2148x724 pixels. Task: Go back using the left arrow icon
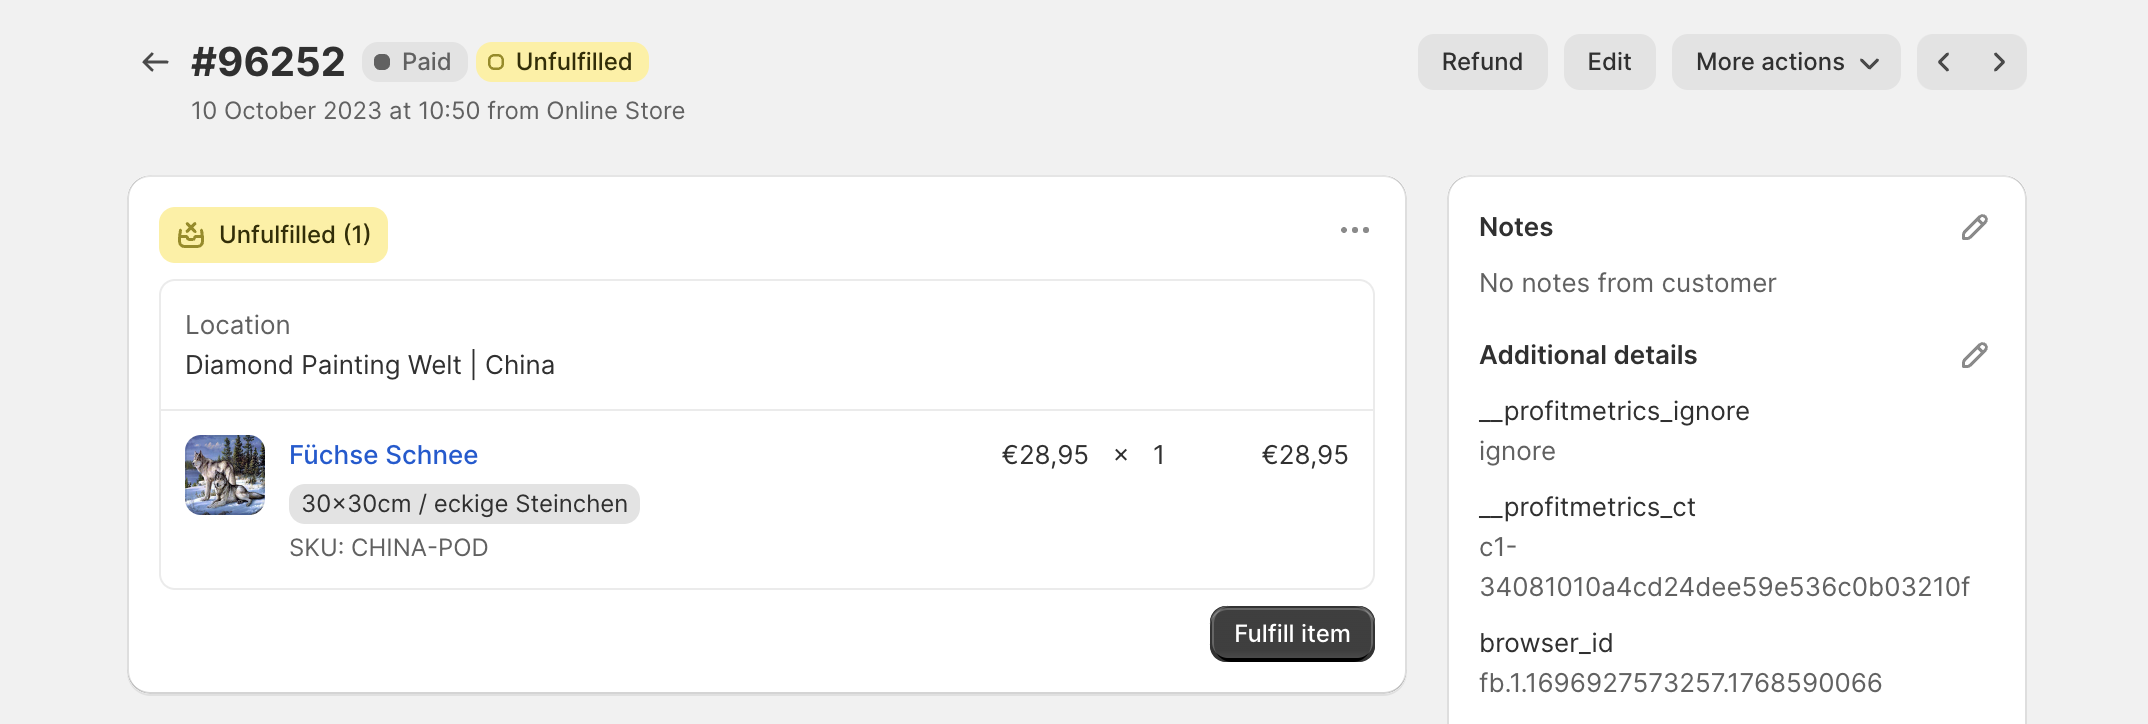(x=155, y=62)
